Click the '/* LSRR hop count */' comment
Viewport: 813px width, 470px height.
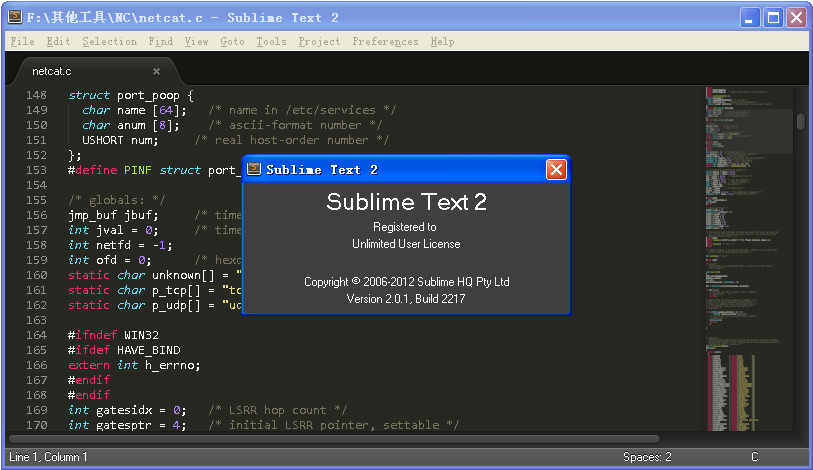pyautogui.click(x=278, y=410)
